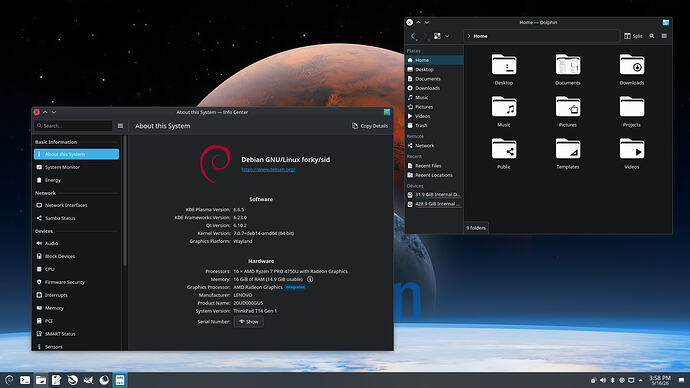Open Network Interfaces page
This screenshot has height=388, width=690.
tap(76, 205)
